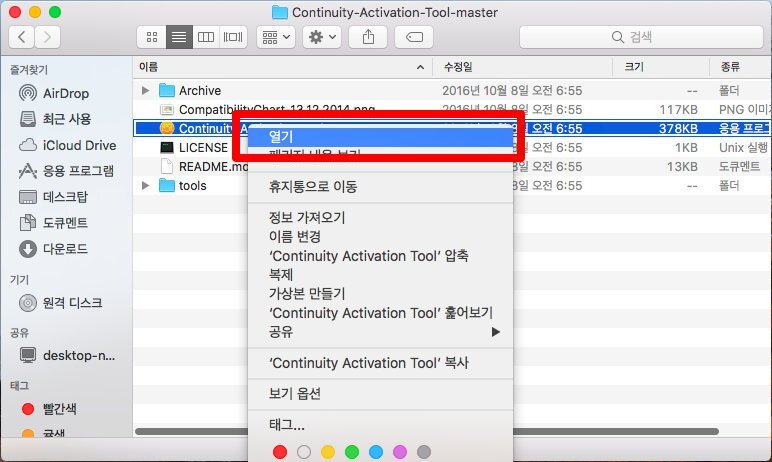Choose 'Continuity Activation Tool' 압축

(380, 256)
